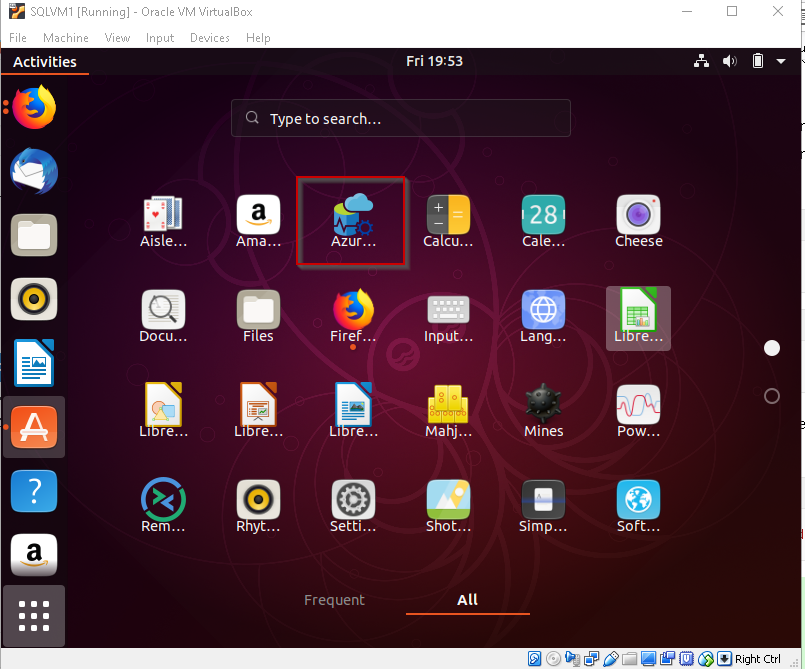The image size is (805, 669).
Task: Open the system menu arrow in top bar
Action: click(x=781, y=61)
